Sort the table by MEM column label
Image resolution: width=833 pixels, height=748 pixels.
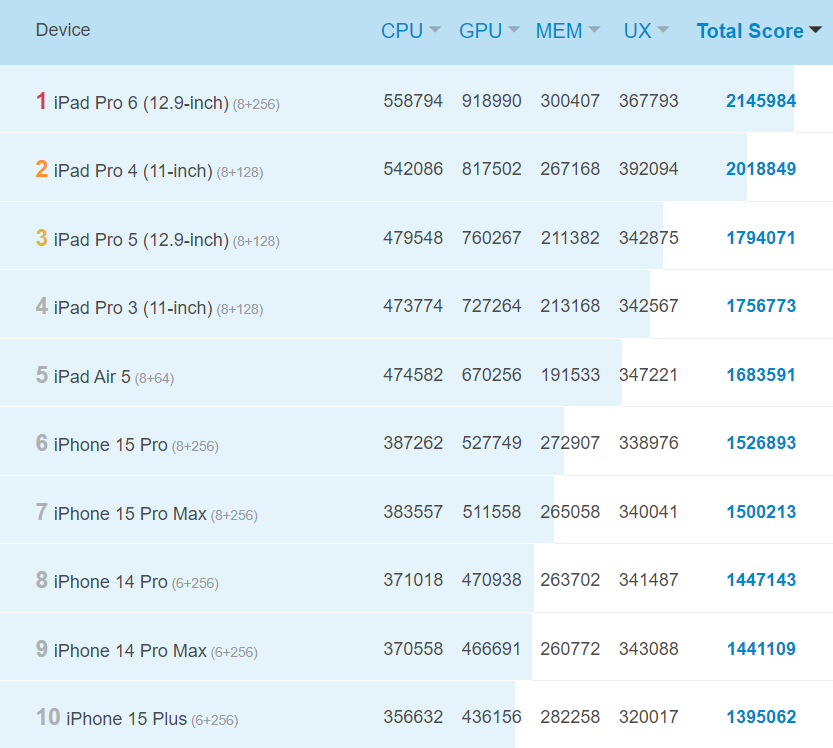point(558,31)
